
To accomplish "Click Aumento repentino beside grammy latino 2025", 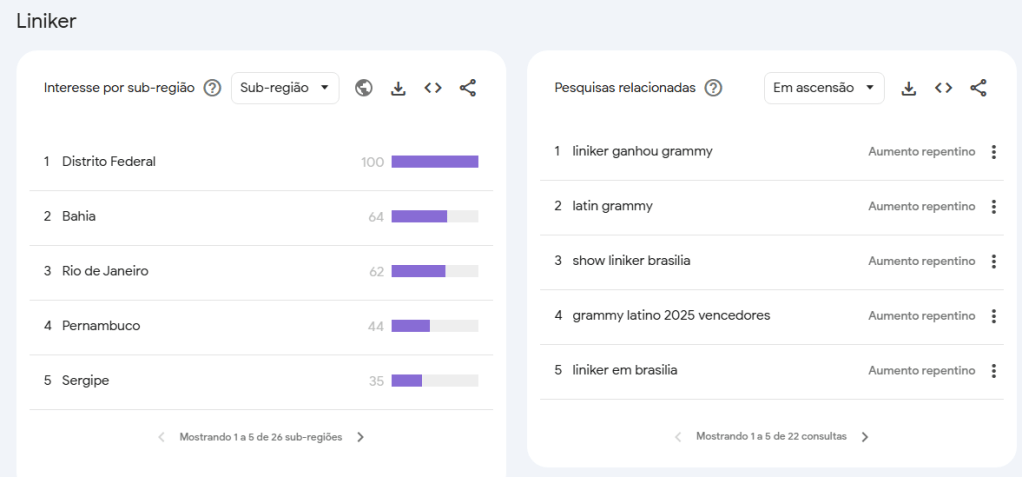I will (922, 316).
